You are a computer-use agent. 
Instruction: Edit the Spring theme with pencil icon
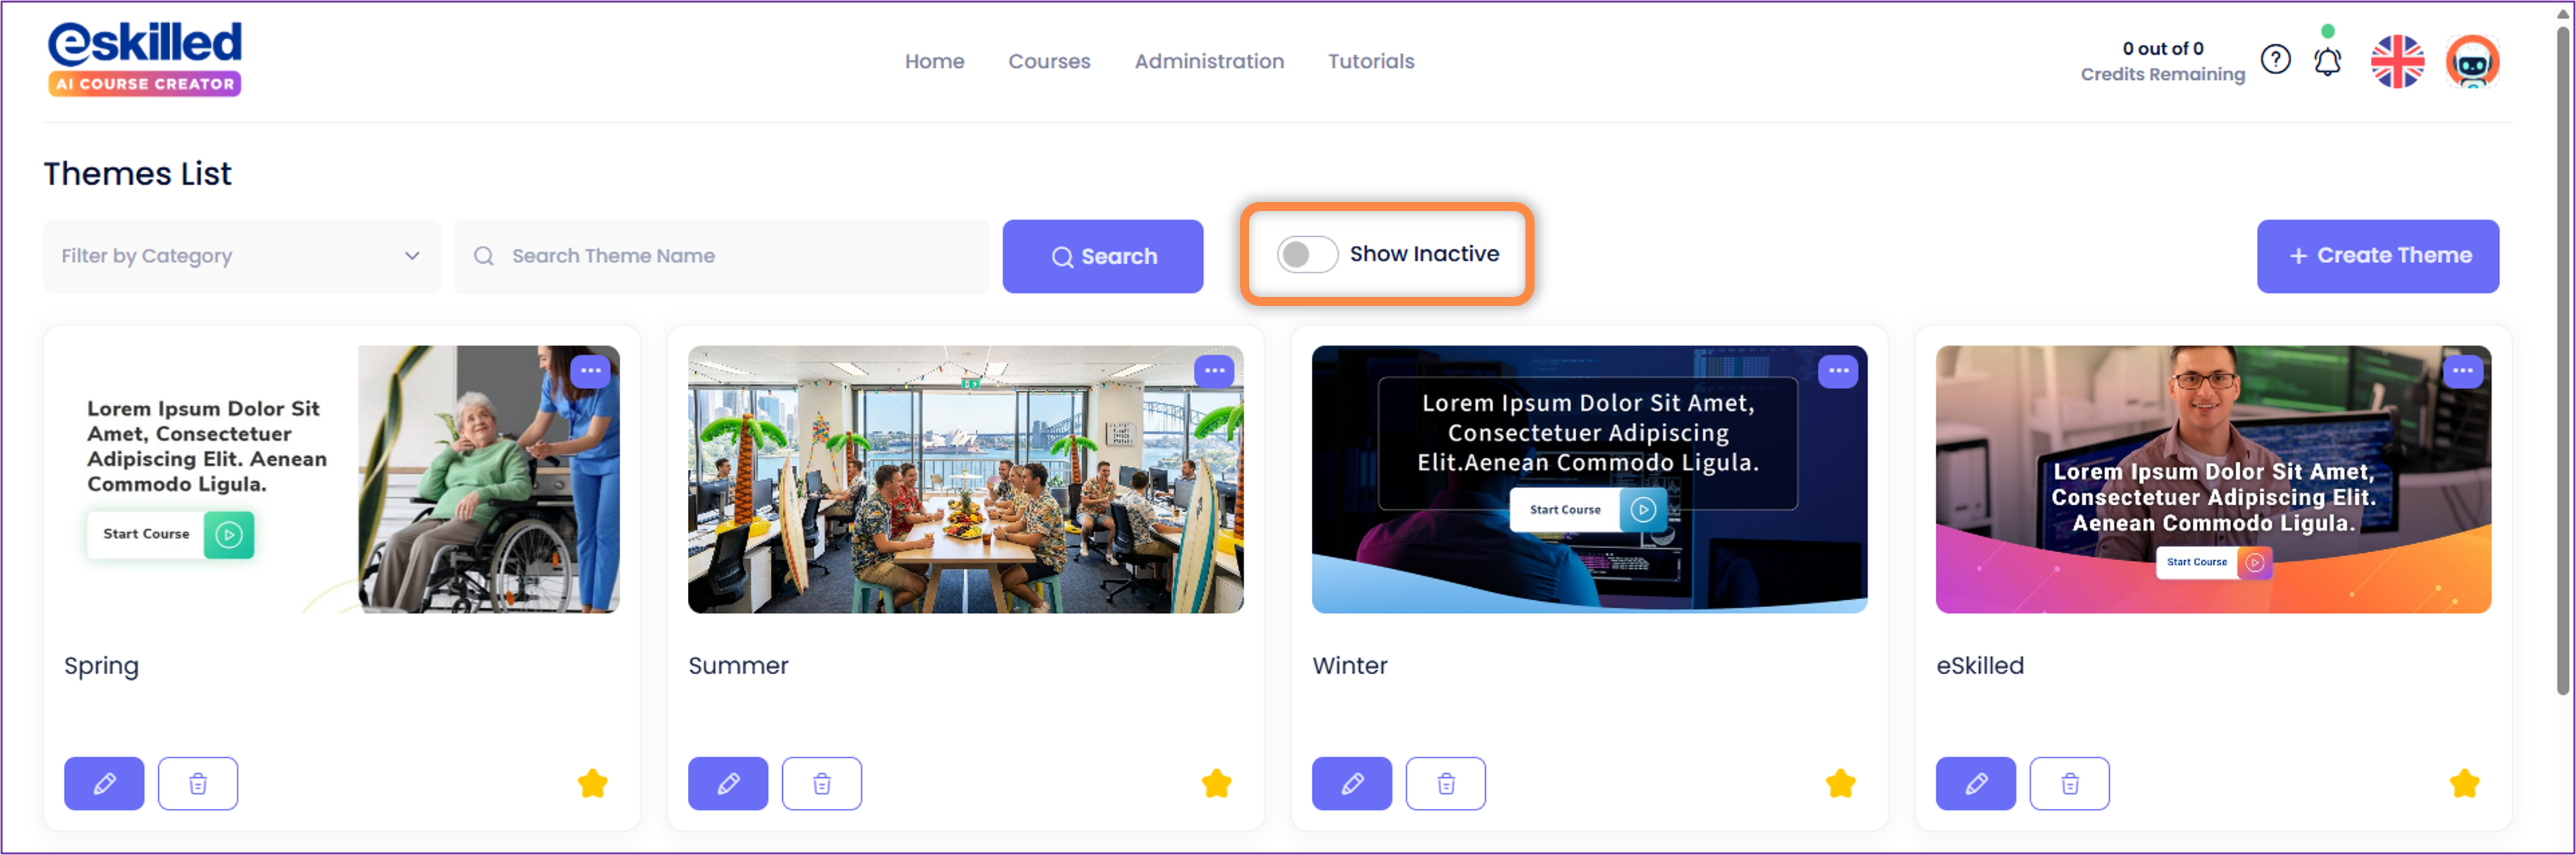coord(104,783)
